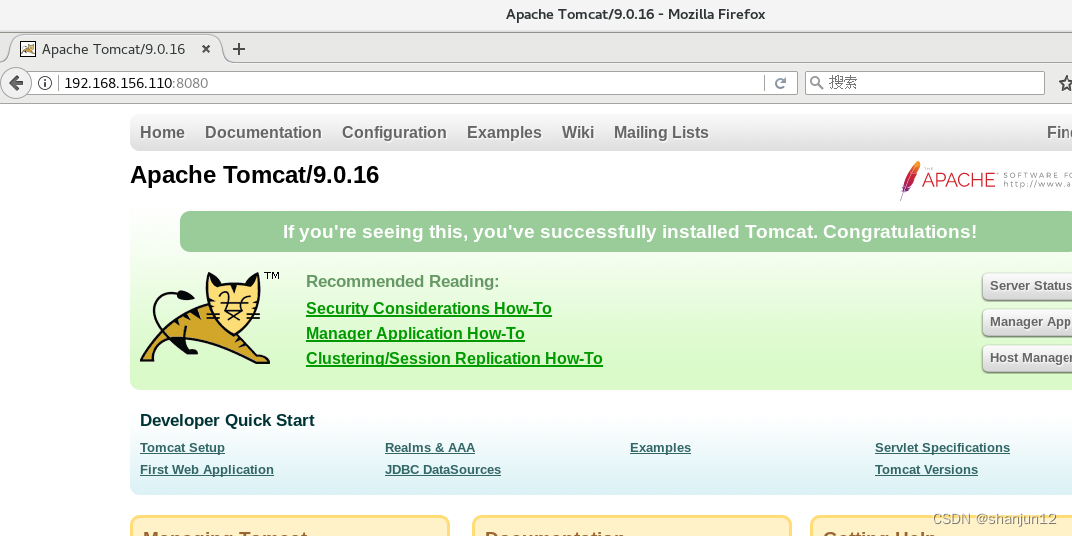Click the Recommended Reading heading
1072x536 pixels.
point(403,282)
